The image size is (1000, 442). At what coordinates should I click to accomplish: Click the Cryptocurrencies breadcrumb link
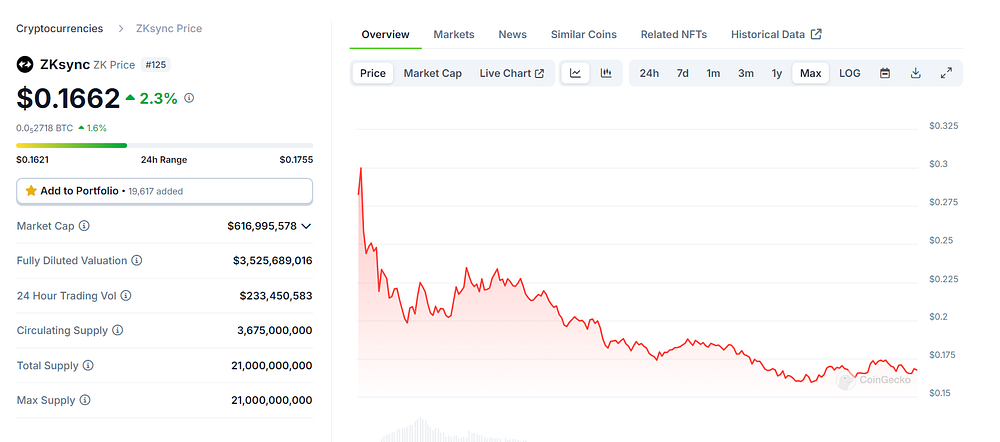pos(59,29)
